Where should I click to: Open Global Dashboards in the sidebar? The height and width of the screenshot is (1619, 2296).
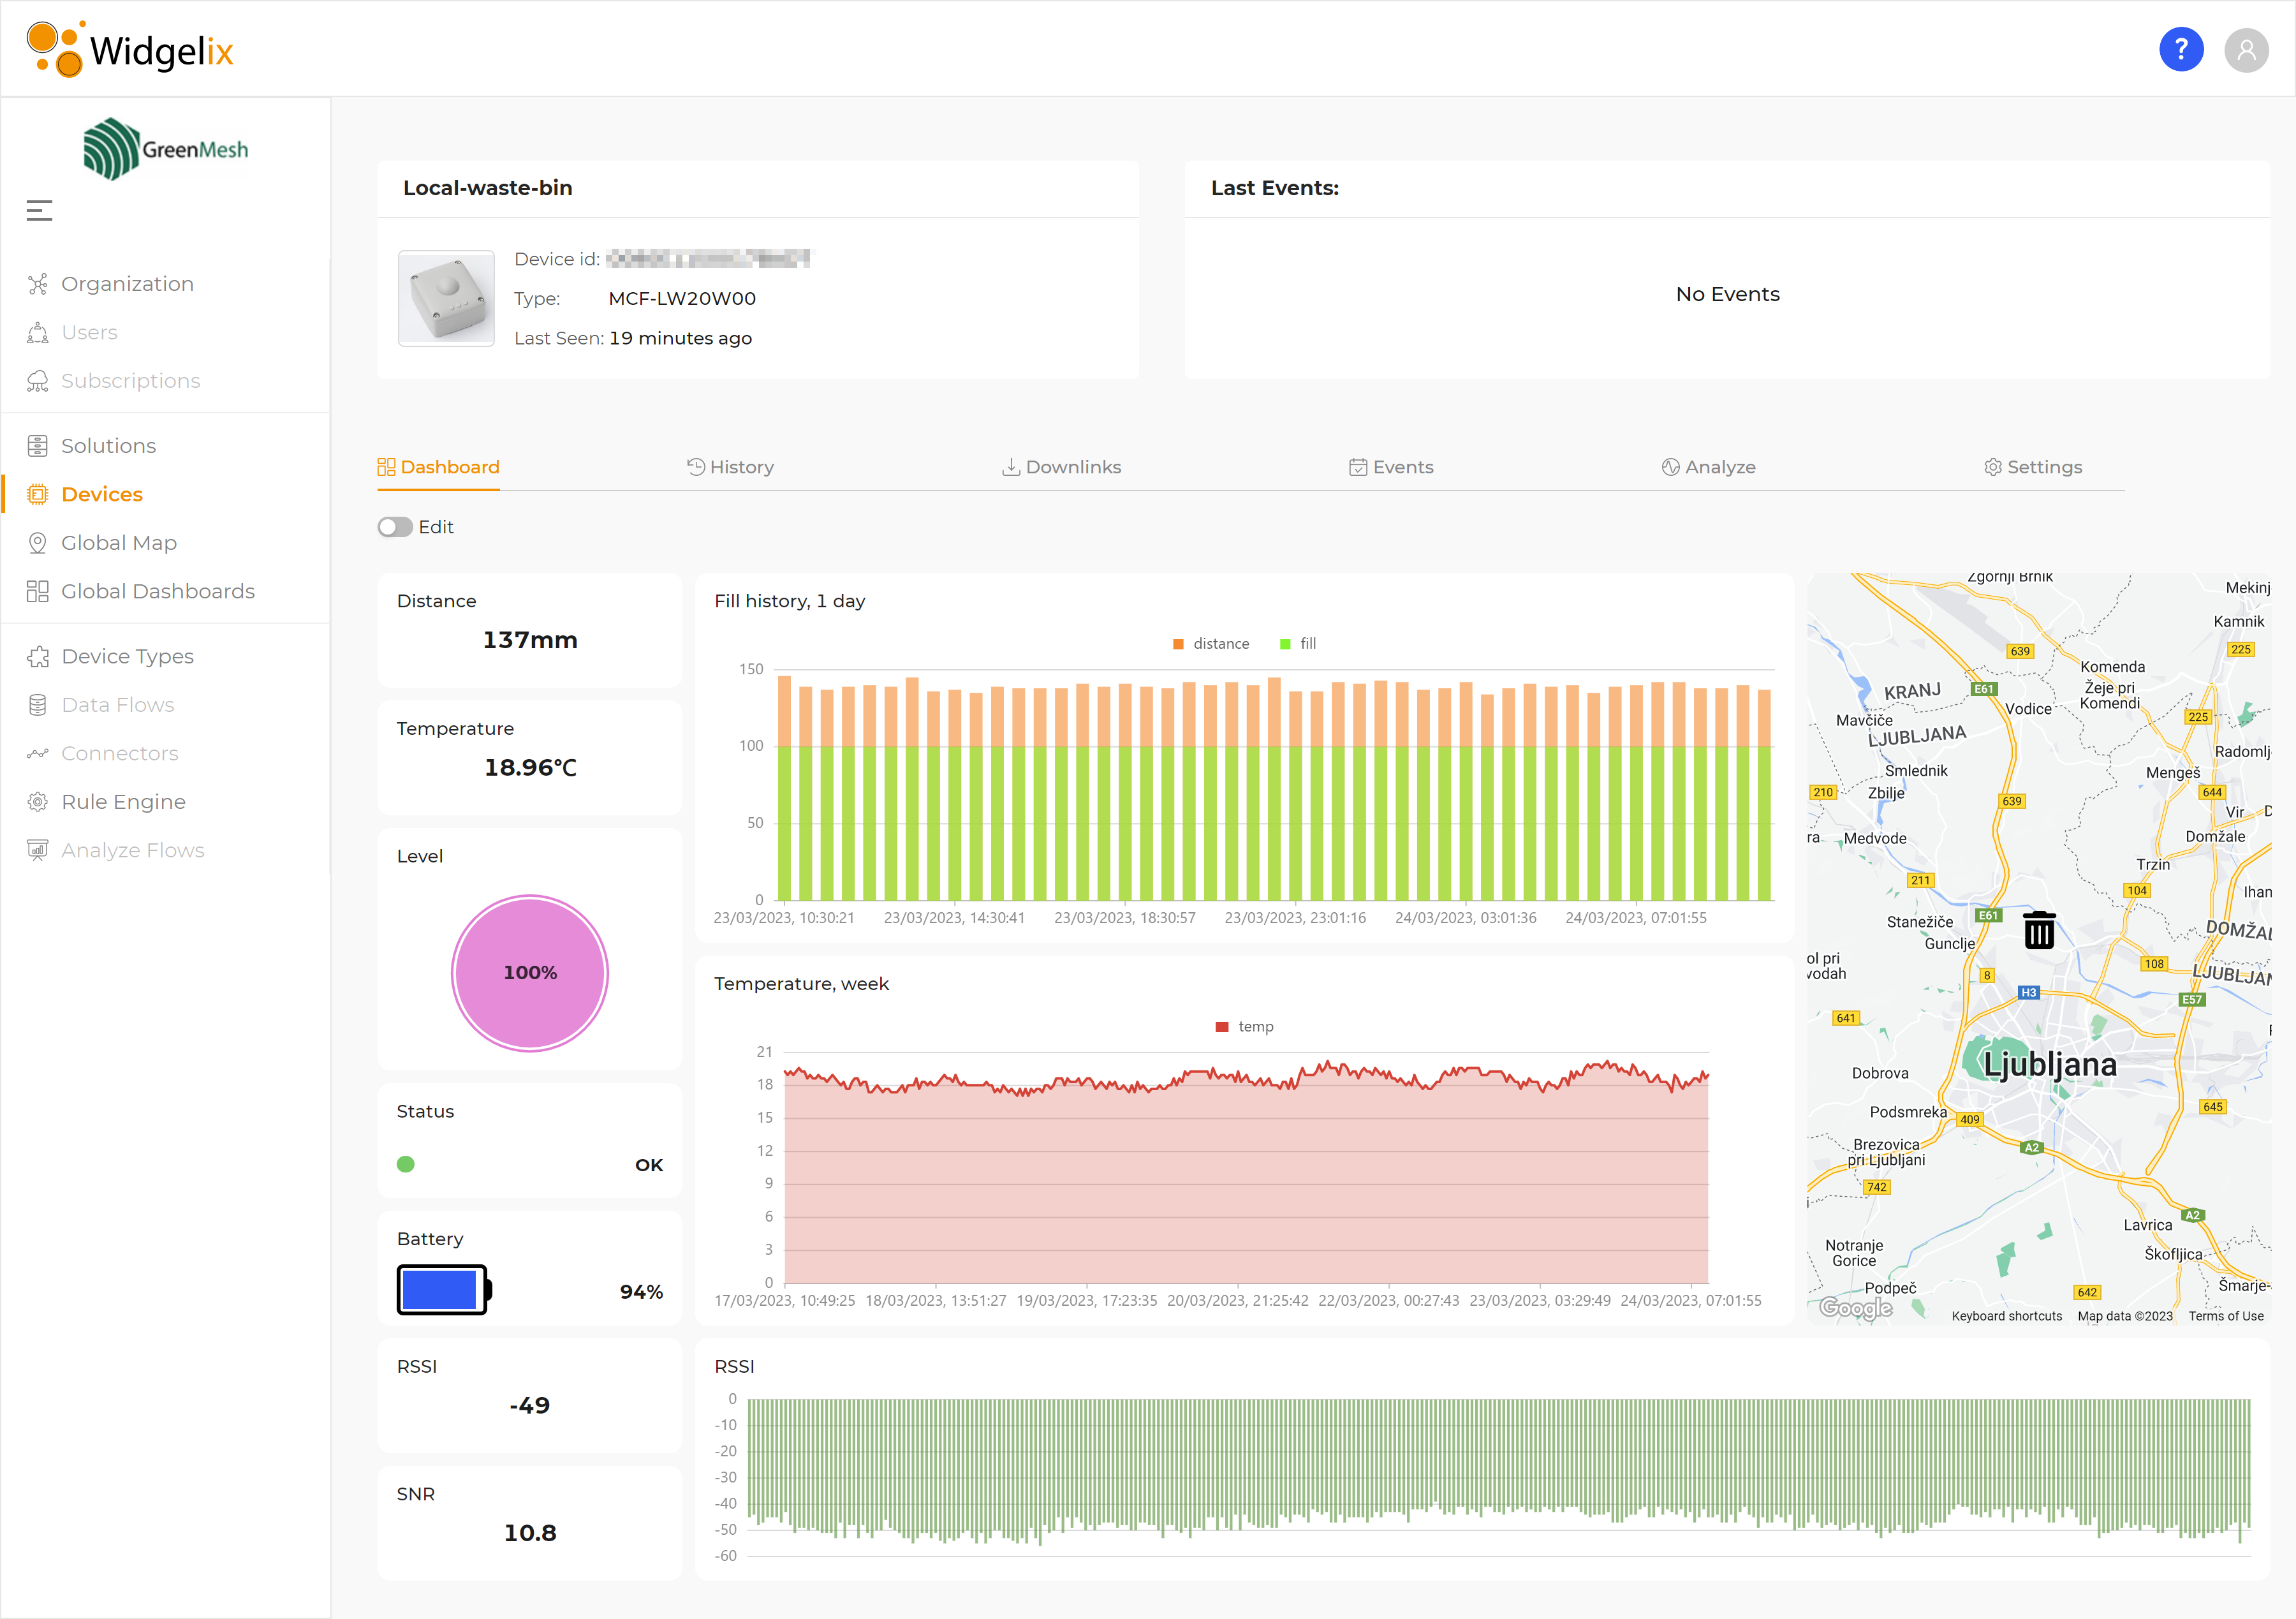pyautogui.click(x=157, y=591)
